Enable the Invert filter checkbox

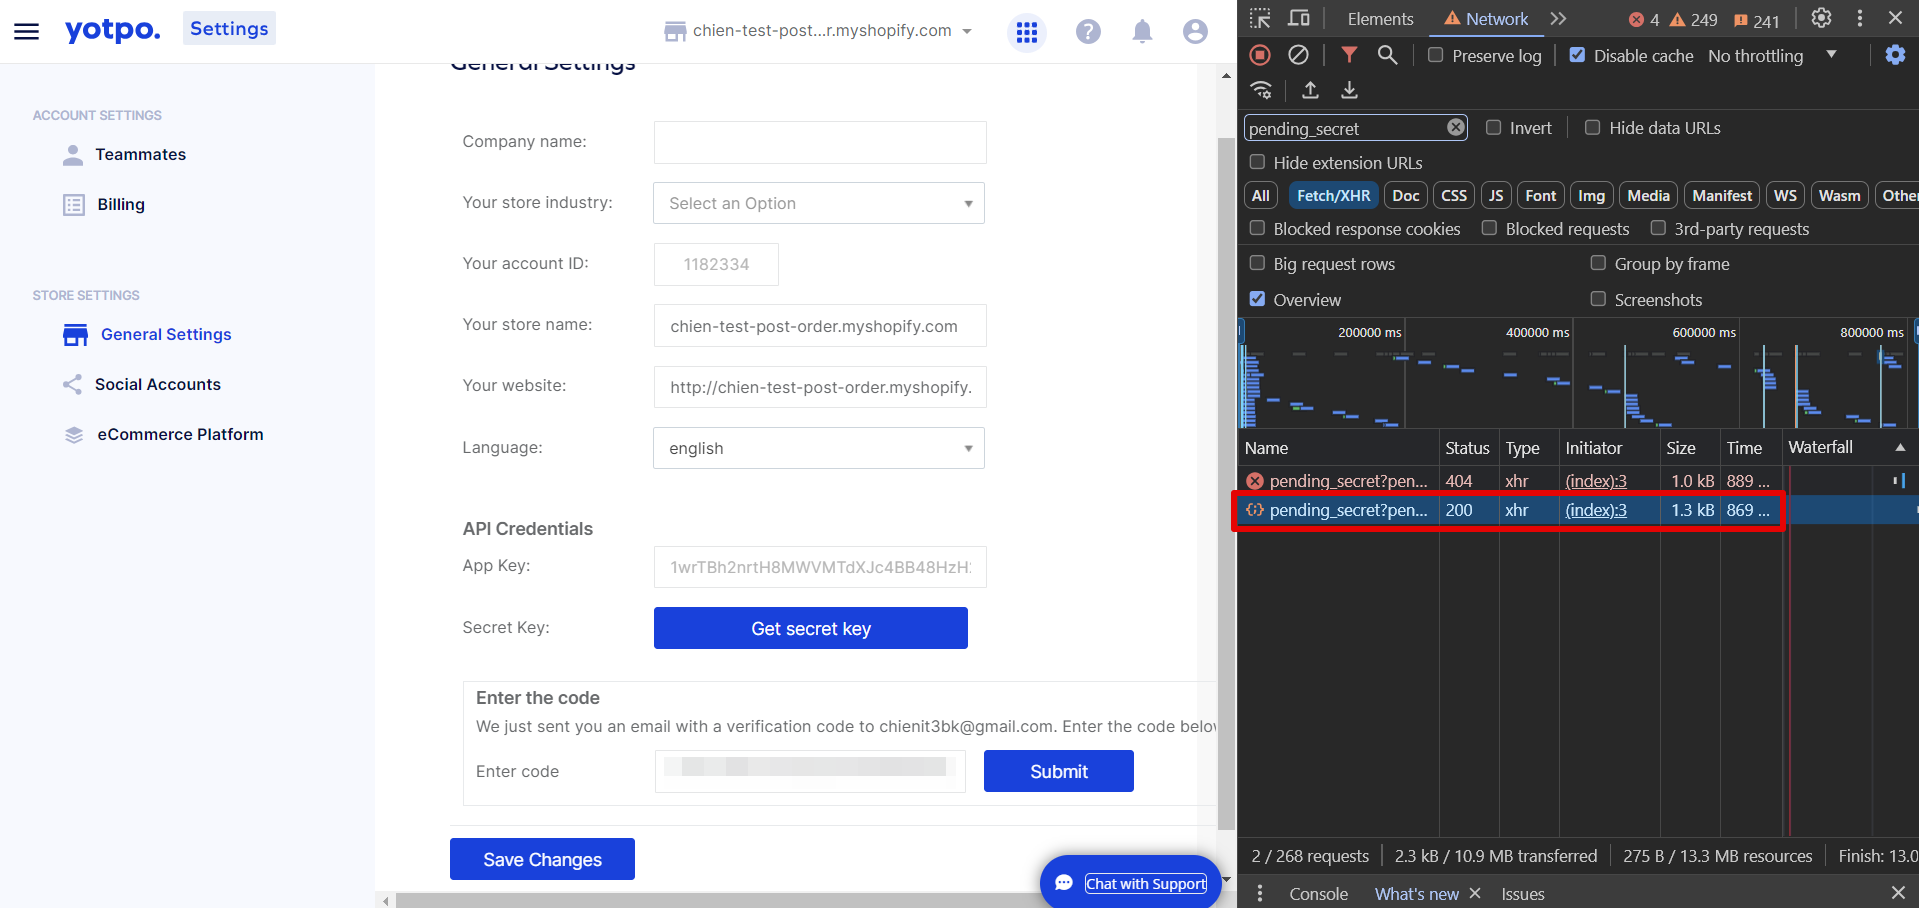[x=1493, y=127]
